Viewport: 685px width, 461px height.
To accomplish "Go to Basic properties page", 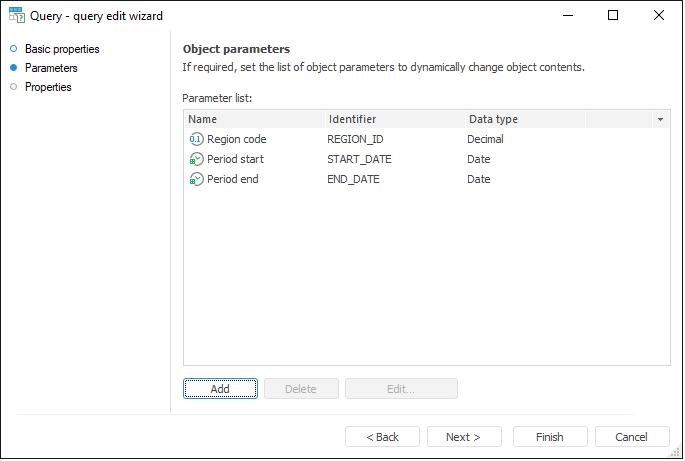I will coord(62,49).
